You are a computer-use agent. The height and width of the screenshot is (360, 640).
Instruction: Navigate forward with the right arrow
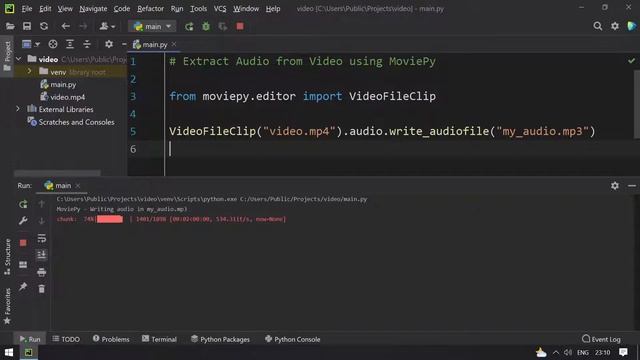[x=83, y=27]
